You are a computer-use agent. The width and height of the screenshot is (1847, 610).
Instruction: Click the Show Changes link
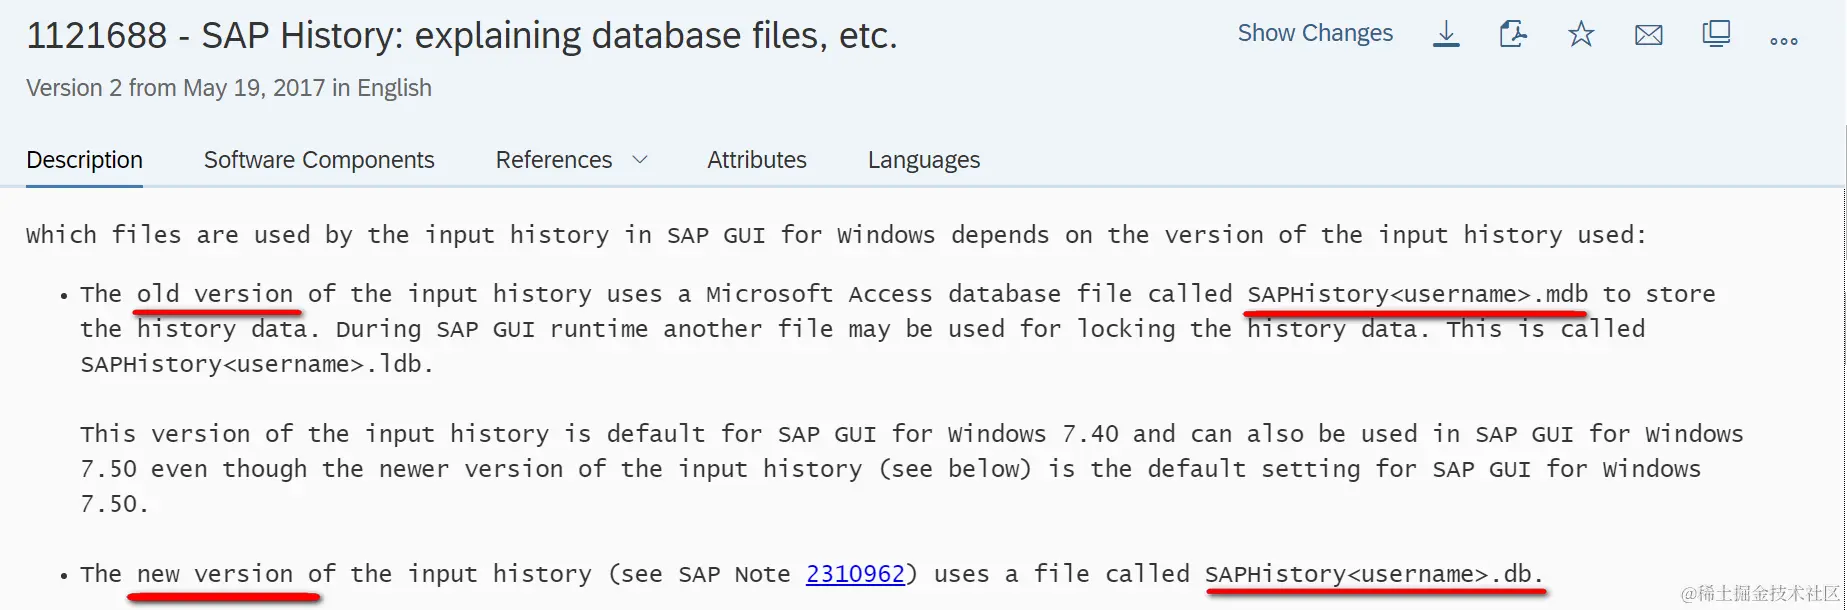pos(1314,33)
